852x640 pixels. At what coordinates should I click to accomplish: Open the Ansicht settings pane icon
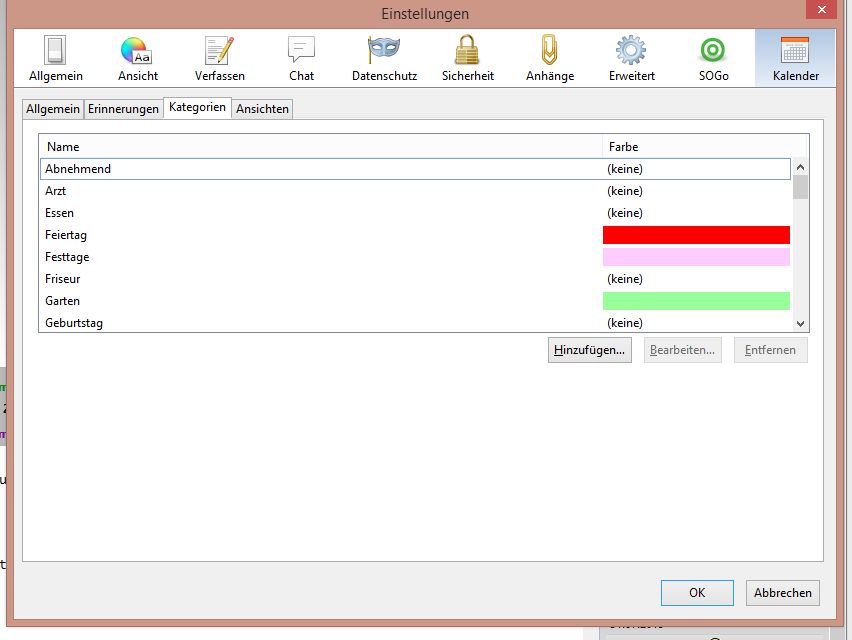click(x=137, y=58)
